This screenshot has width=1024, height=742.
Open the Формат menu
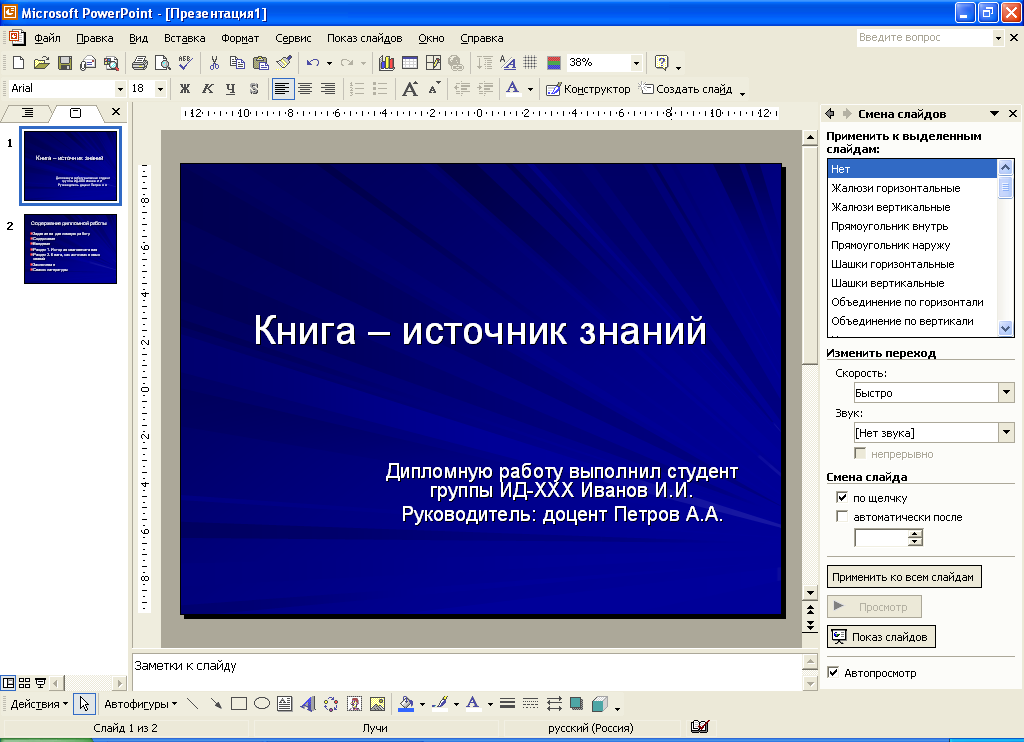(x=240, y=38)
